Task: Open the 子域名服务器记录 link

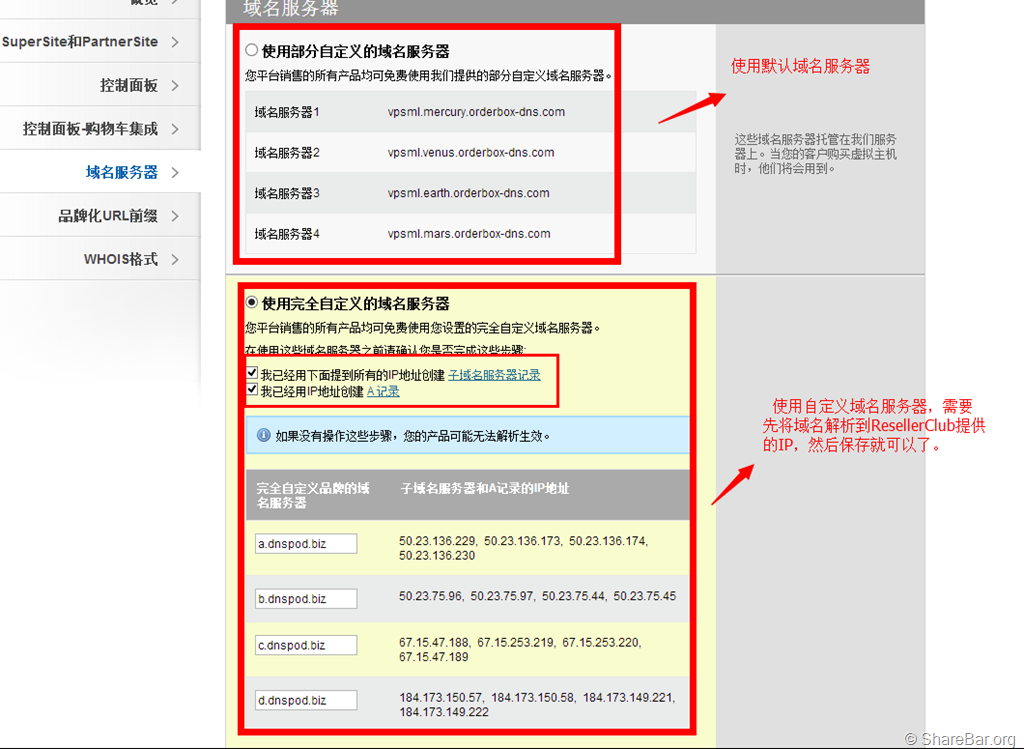Action: (493, 375)
